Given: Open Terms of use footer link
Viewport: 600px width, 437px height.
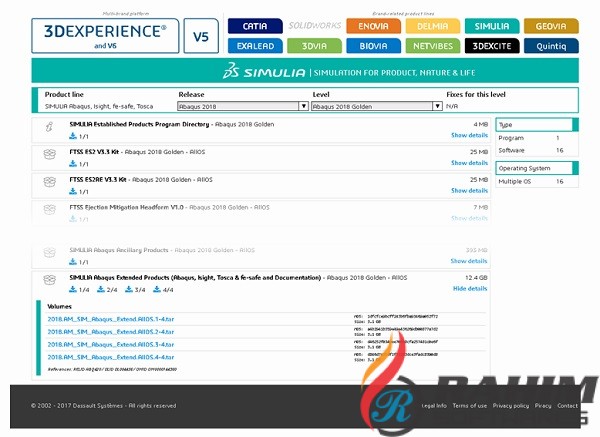Looking at the screenshot, I should [470, 406].
